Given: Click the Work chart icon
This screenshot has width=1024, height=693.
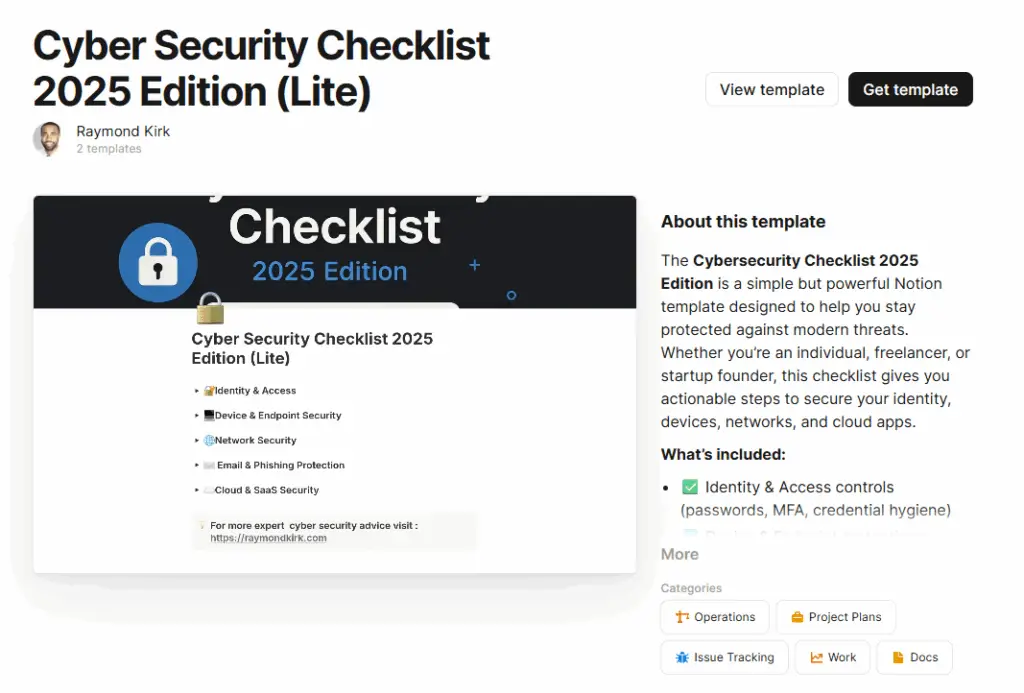Looking at the screenshot, I should (817, 657).
